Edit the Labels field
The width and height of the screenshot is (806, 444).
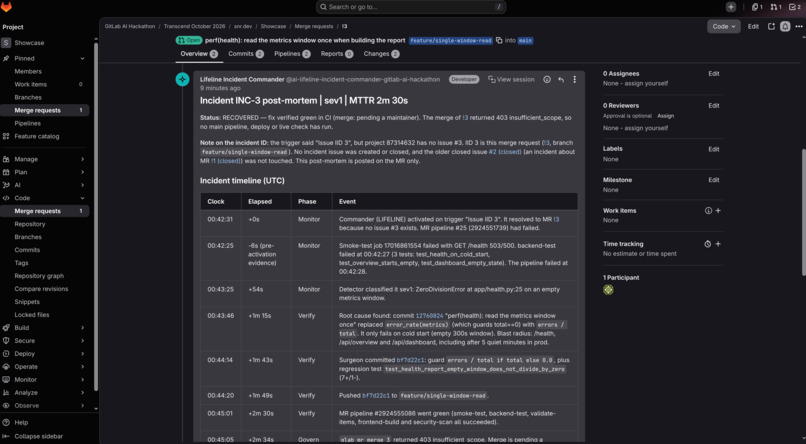(x=713, y=150)
